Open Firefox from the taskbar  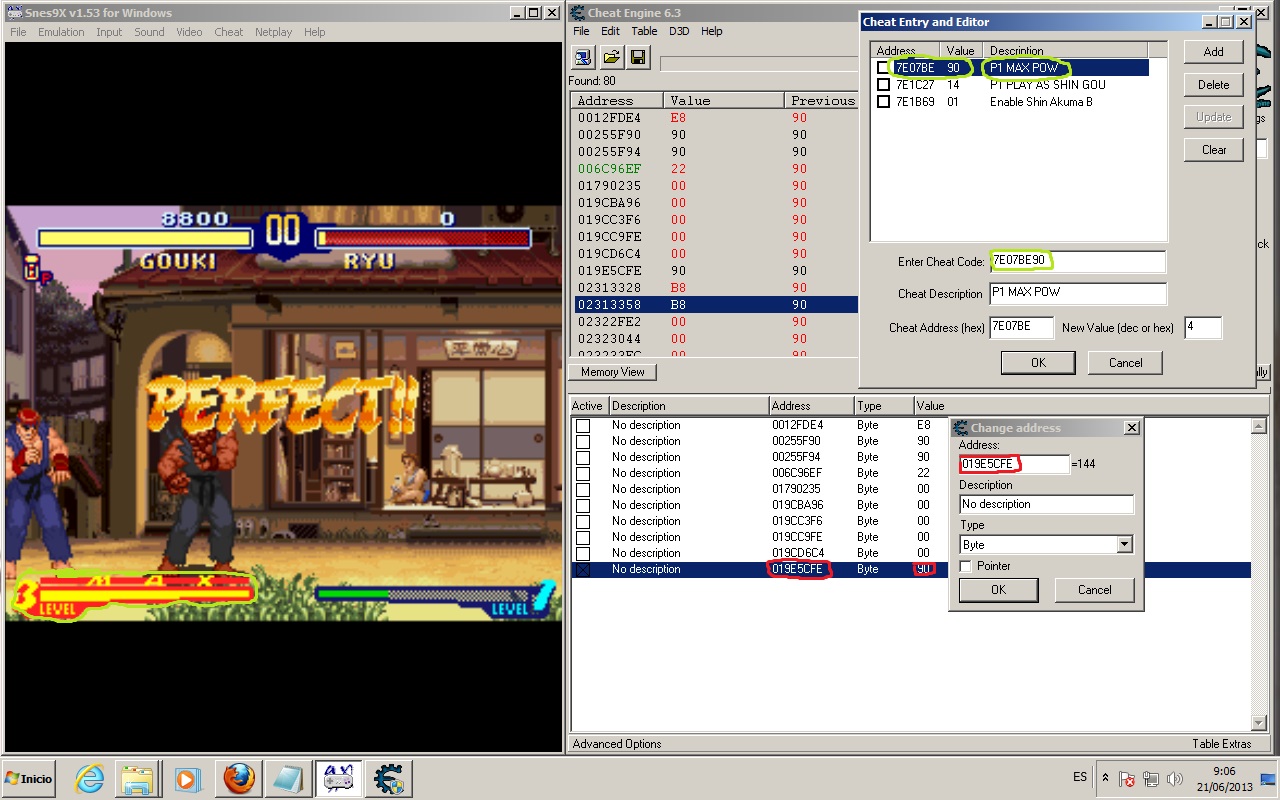point(239,778)
